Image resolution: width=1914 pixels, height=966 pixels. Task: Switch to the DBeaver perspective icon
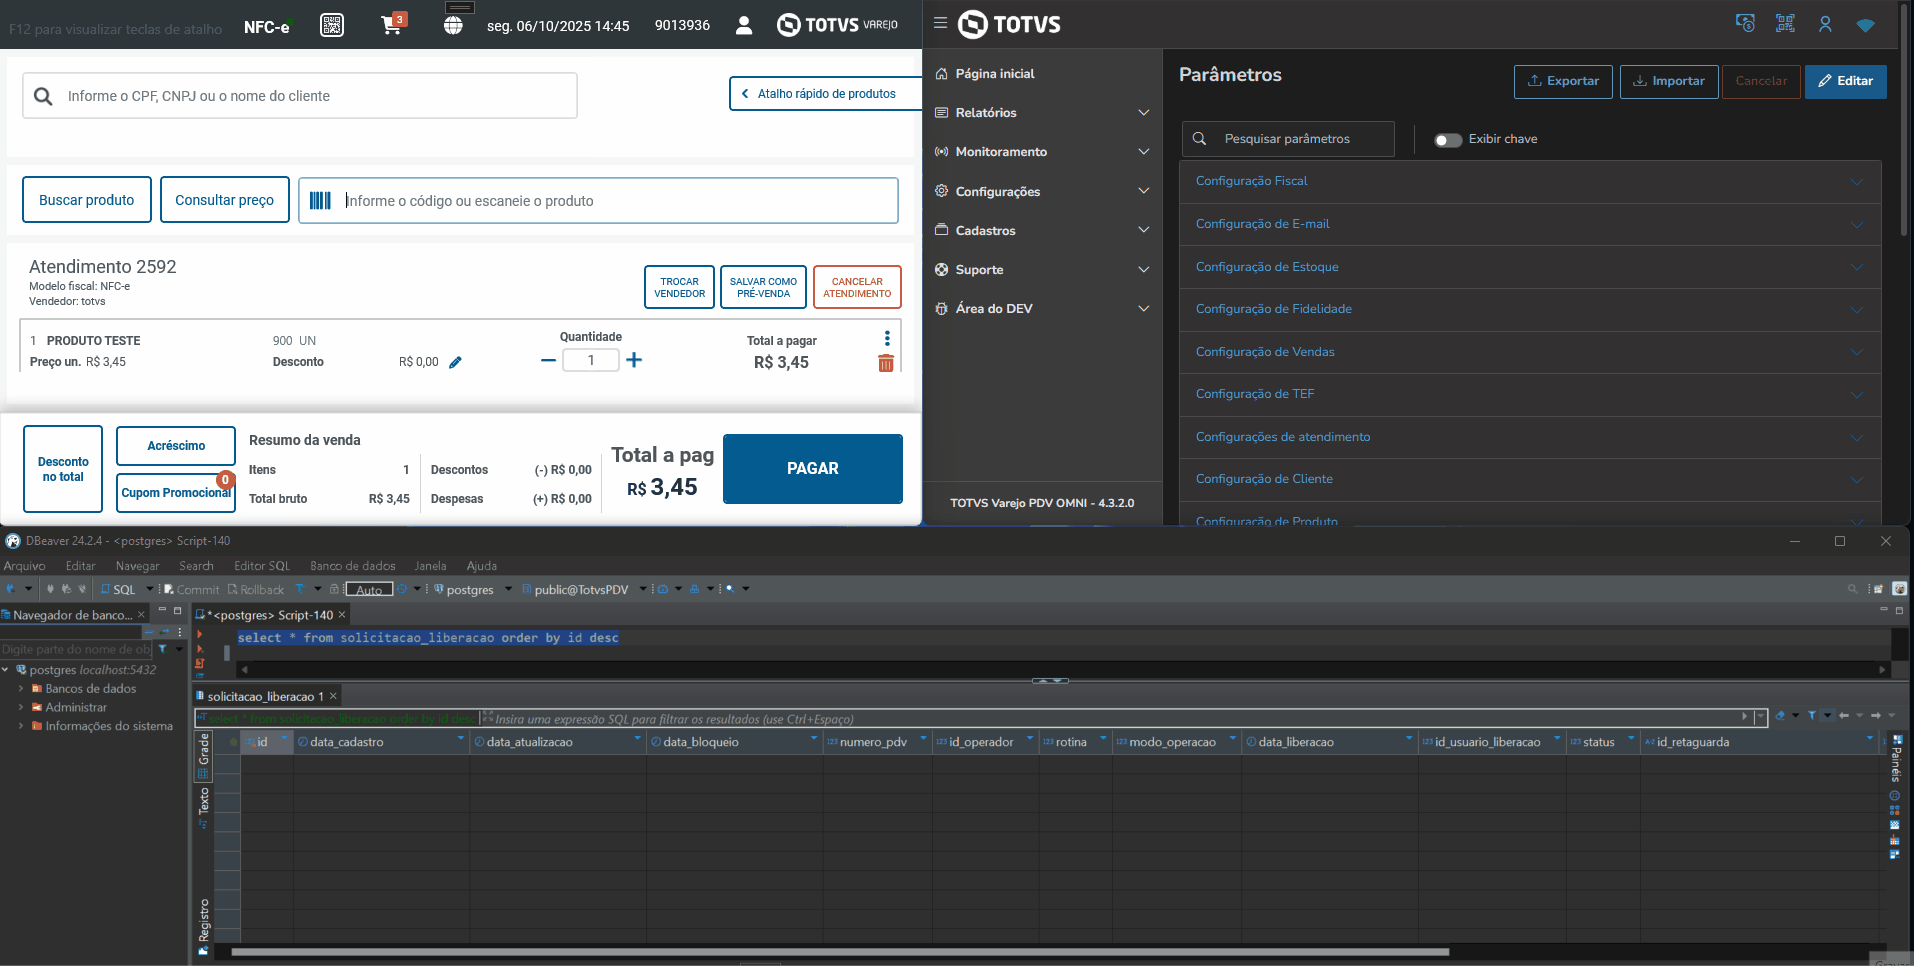coord(1899,589)
